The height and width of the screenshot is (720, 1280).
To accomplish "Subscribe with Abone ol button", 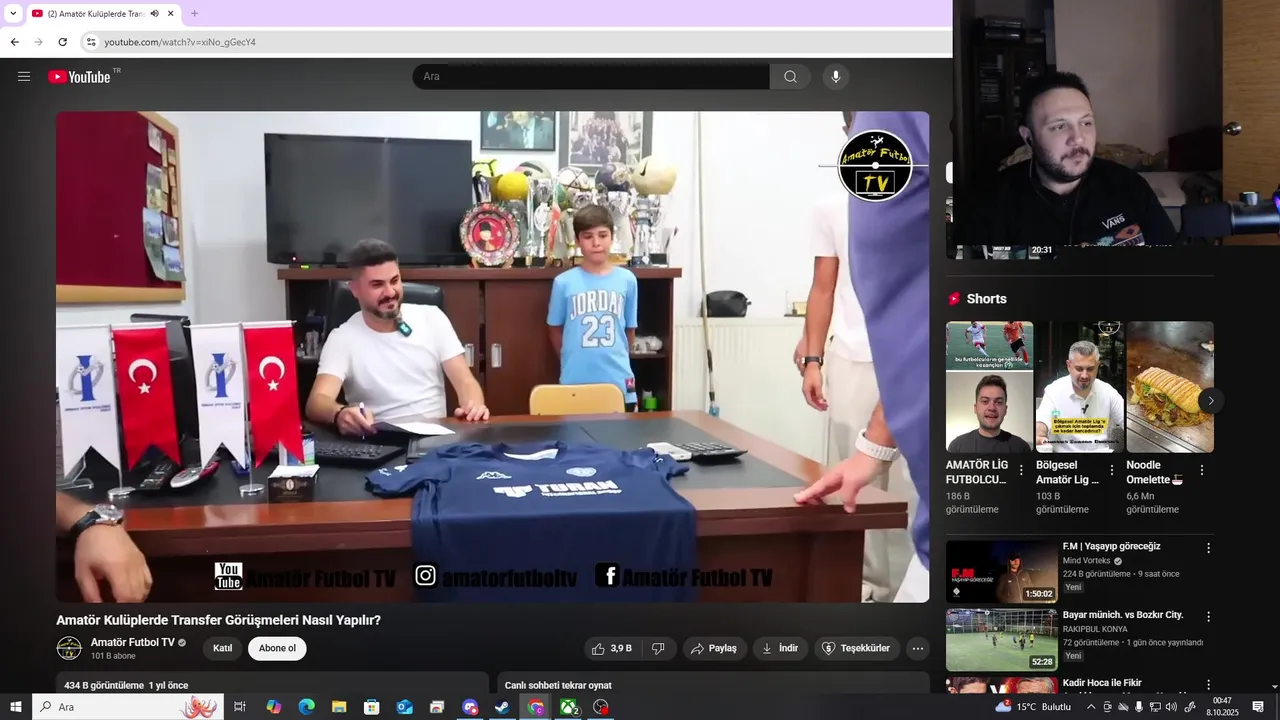I will click(x=277, y=648).
